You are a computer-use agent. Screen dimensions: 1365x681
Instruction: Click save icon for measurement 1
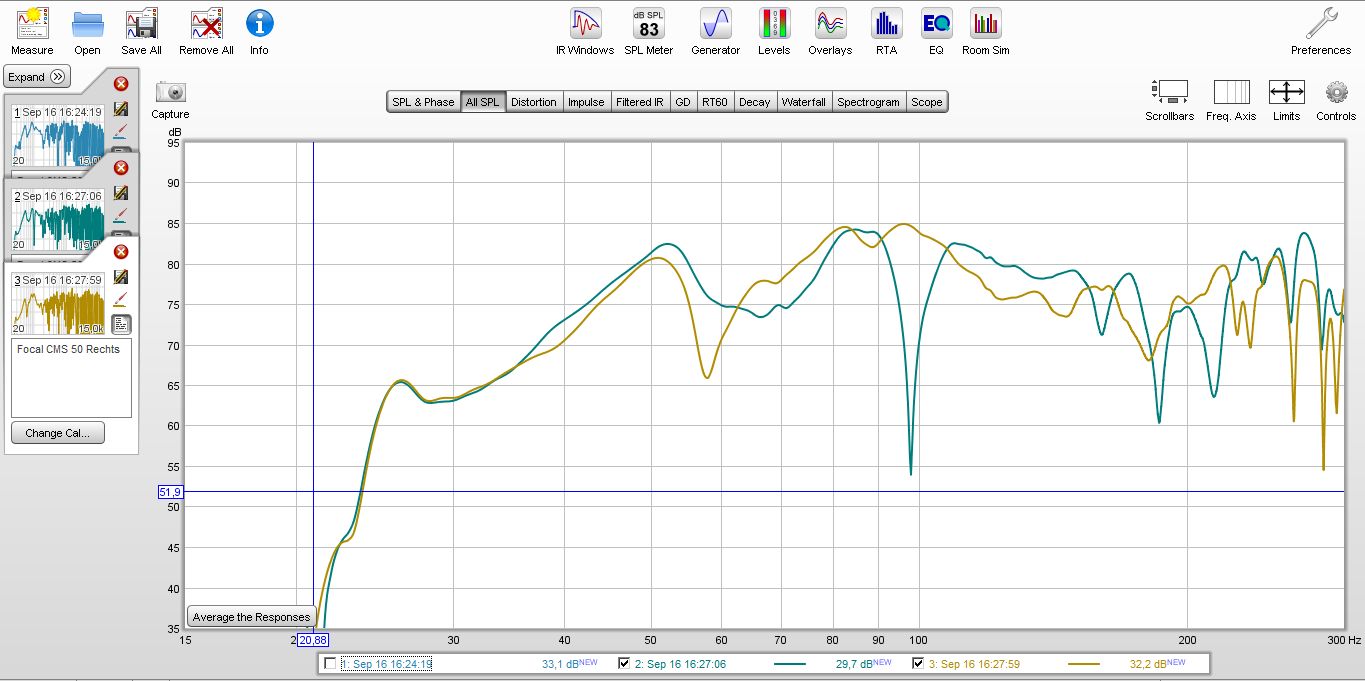tap(121, 109)
